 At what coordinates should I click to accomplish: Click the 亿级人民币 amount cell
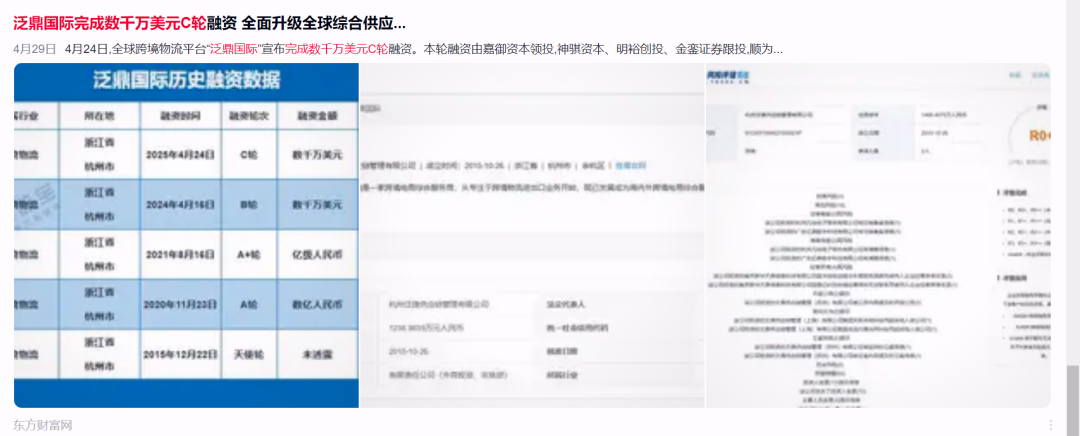(x=317, y=254)
